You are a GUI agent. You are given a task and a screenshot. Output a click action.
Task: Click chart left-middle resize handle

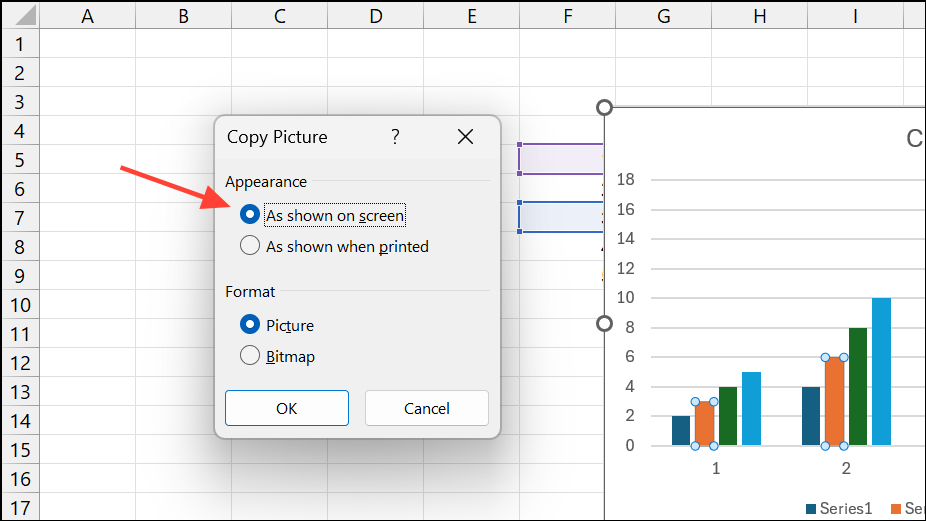[x=604, y=323]
